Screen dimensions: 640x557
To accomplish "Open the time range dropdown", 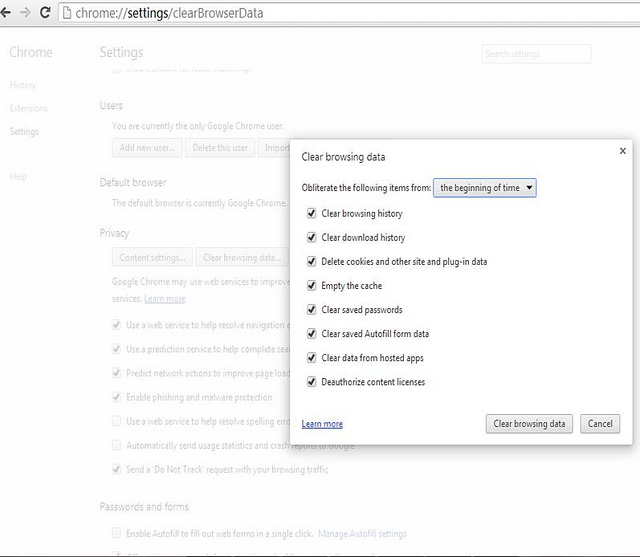I will tap(484, 188).
